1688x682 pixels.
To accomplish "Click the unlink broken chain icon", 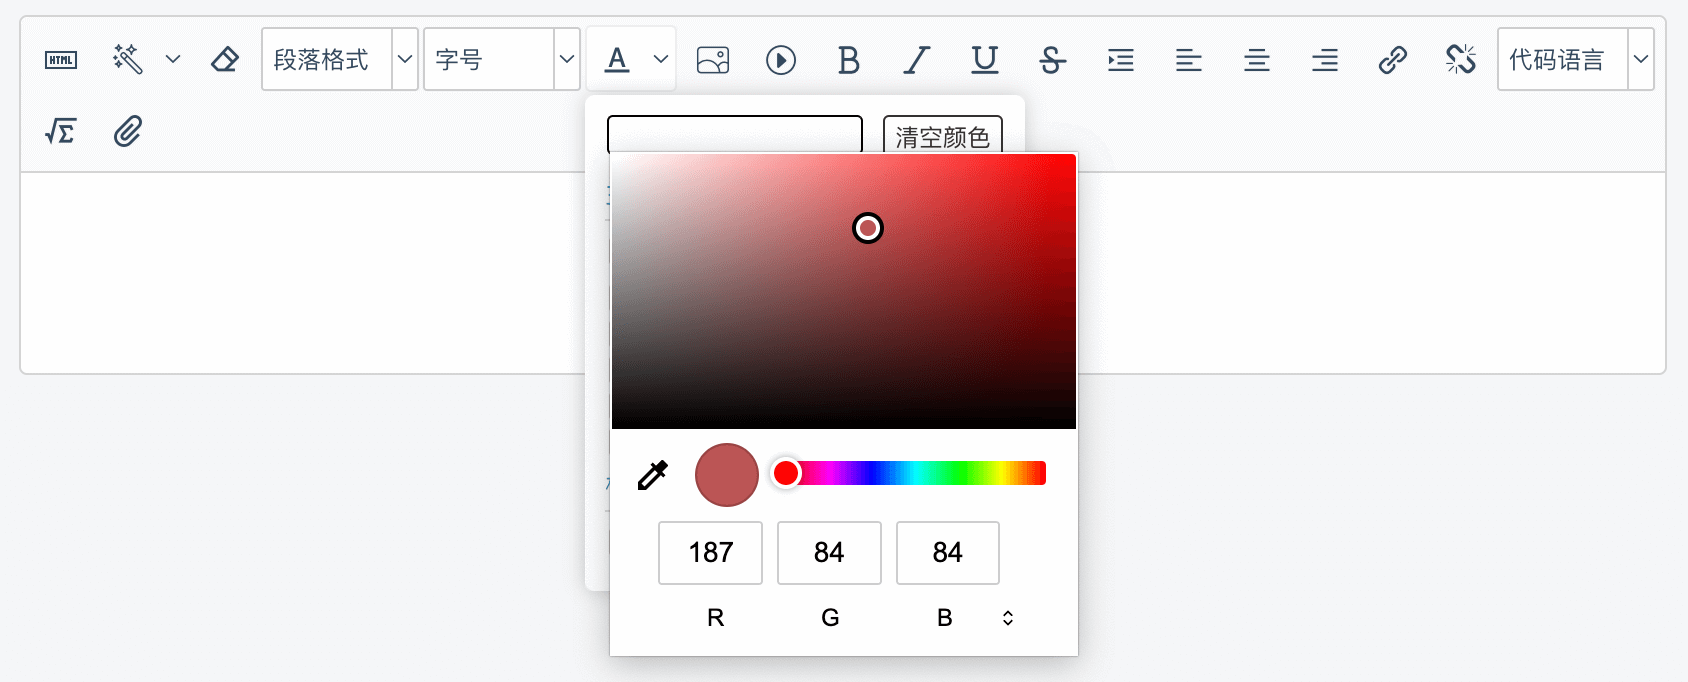I will click(1461, 60).
